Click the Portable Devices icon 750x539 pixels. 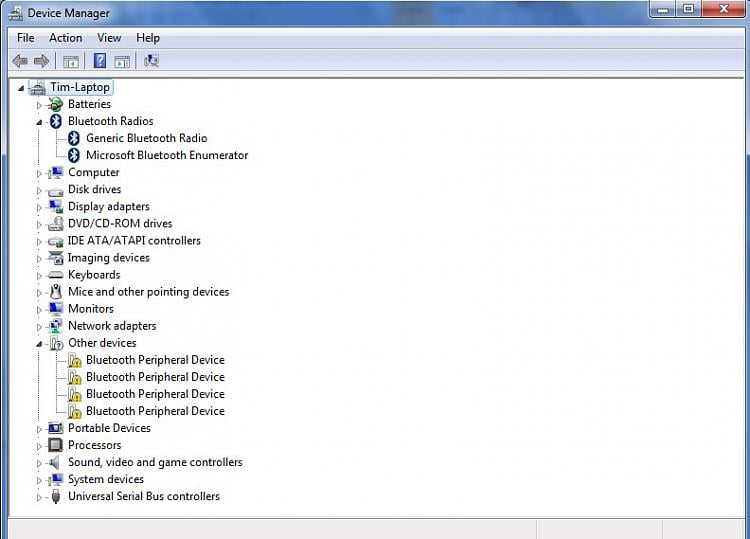[56, 428]
